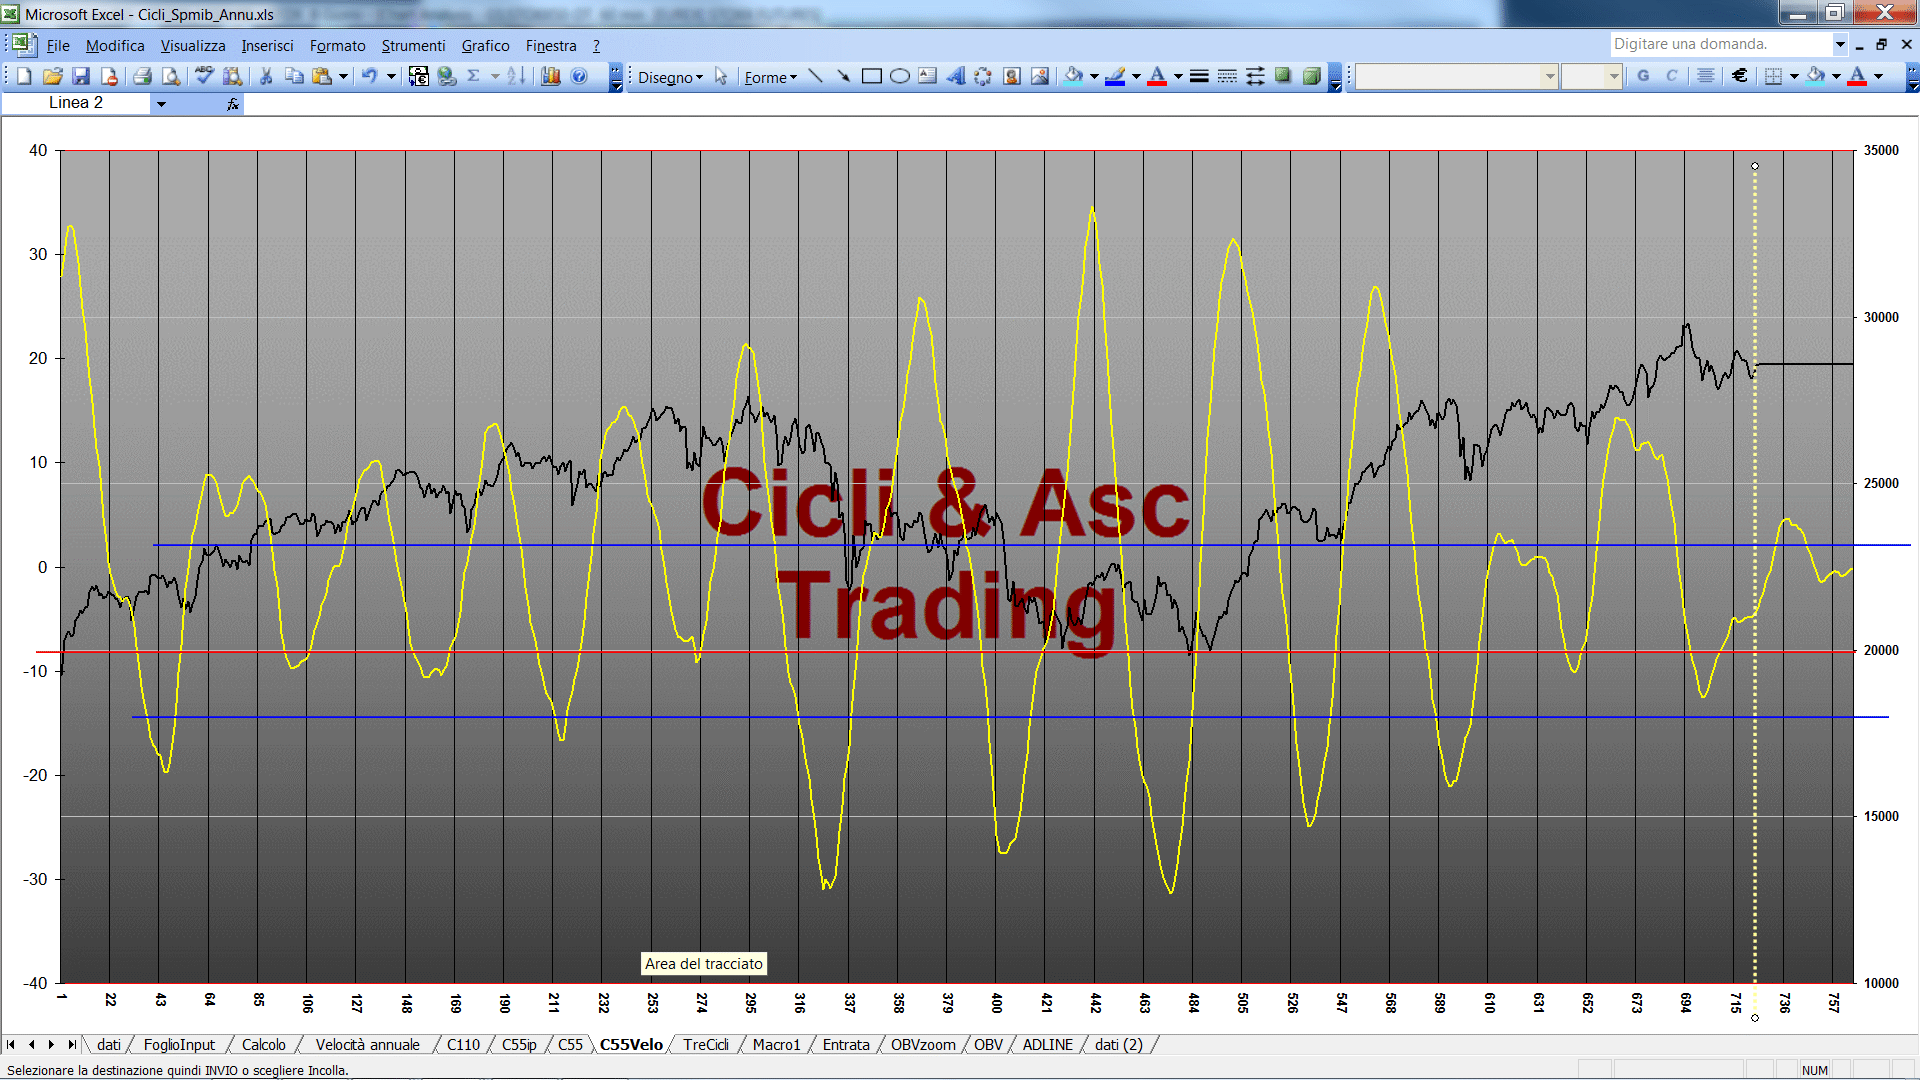Apply the drawing toolbar Line Color brush
This screenshot has width=1920, height=1080.
[1116, 76]
